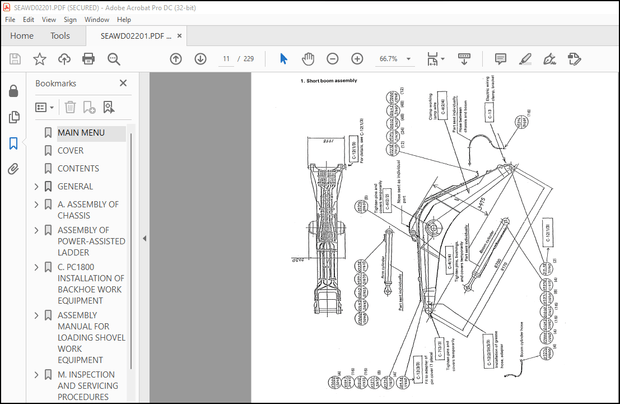Open bookmarks options dropdown
Image resolution: width=620 pixels, height=404 pixels.
(44, 107)
